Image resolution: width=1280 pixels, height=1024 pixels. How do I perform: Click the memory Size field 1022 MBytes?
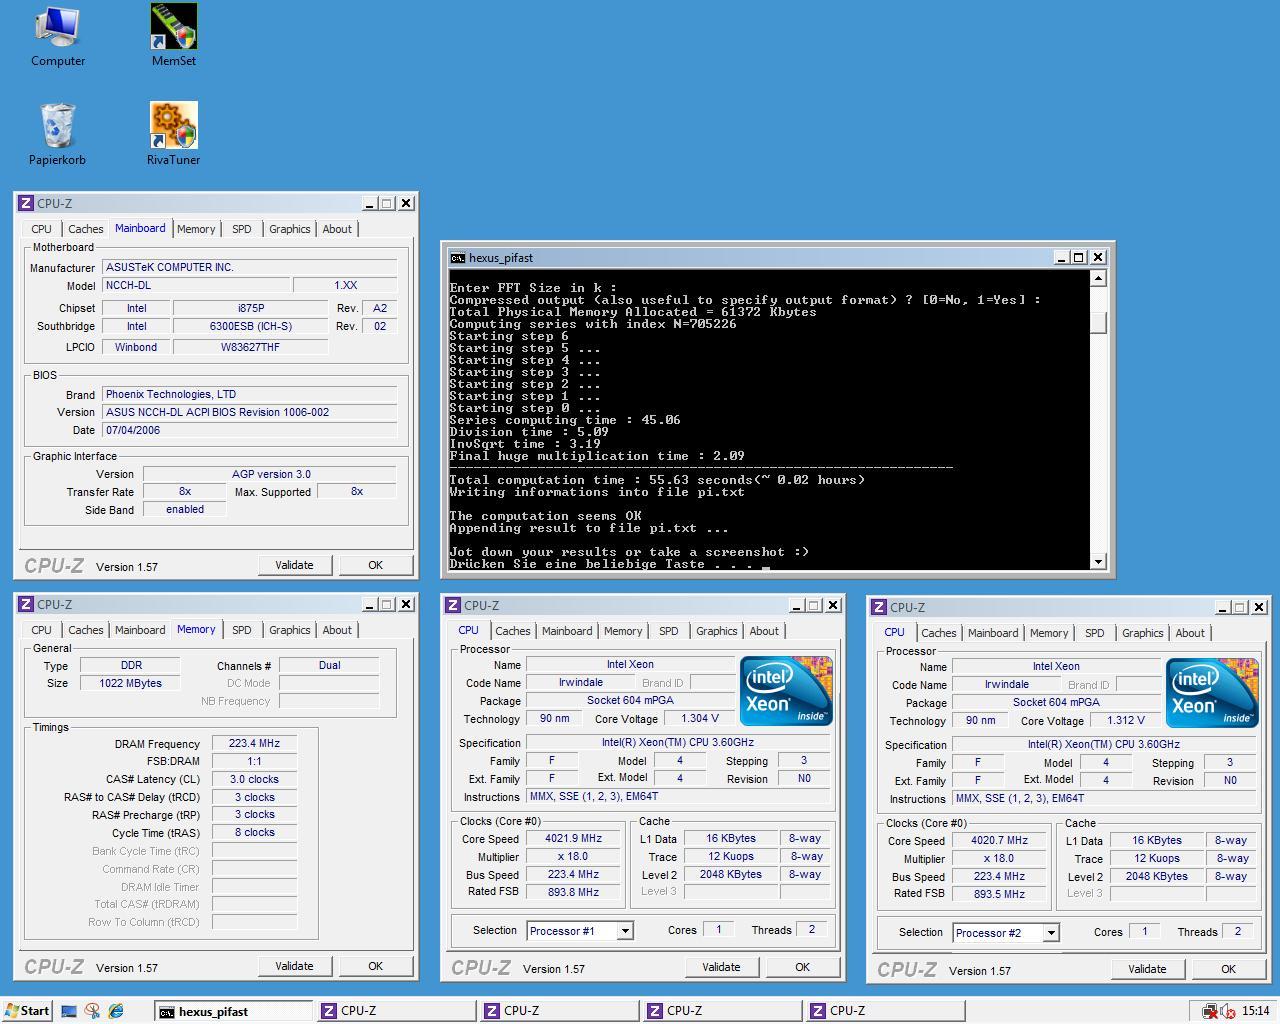coord(130,683)
